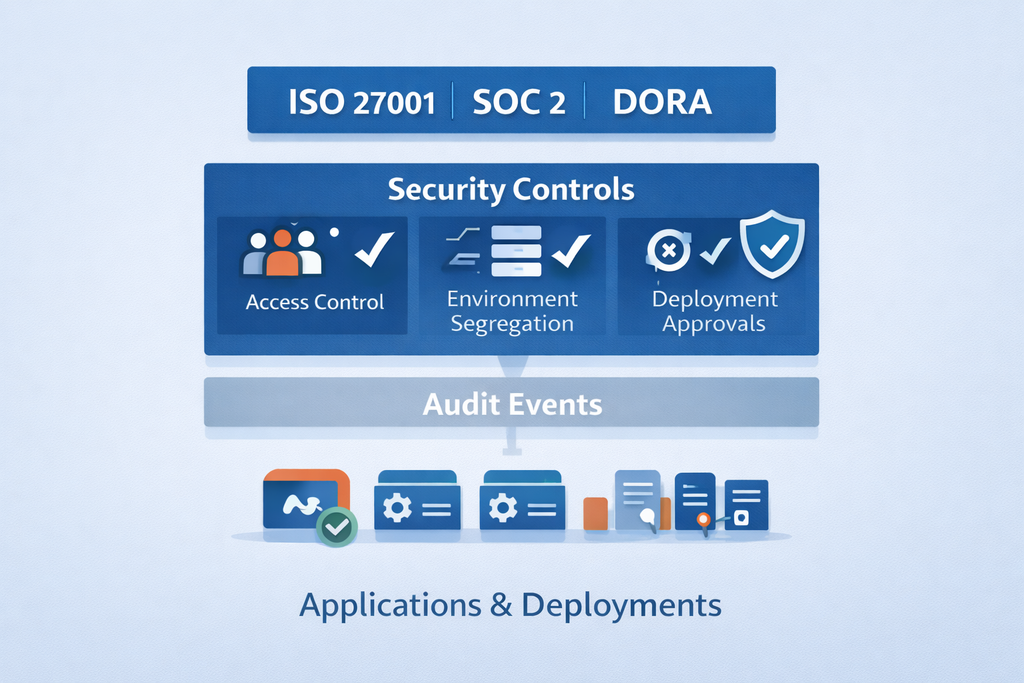Click the three-person users icon above Access Control
This screenshot has width=1024, height=683.
click(x=282, y=253)
